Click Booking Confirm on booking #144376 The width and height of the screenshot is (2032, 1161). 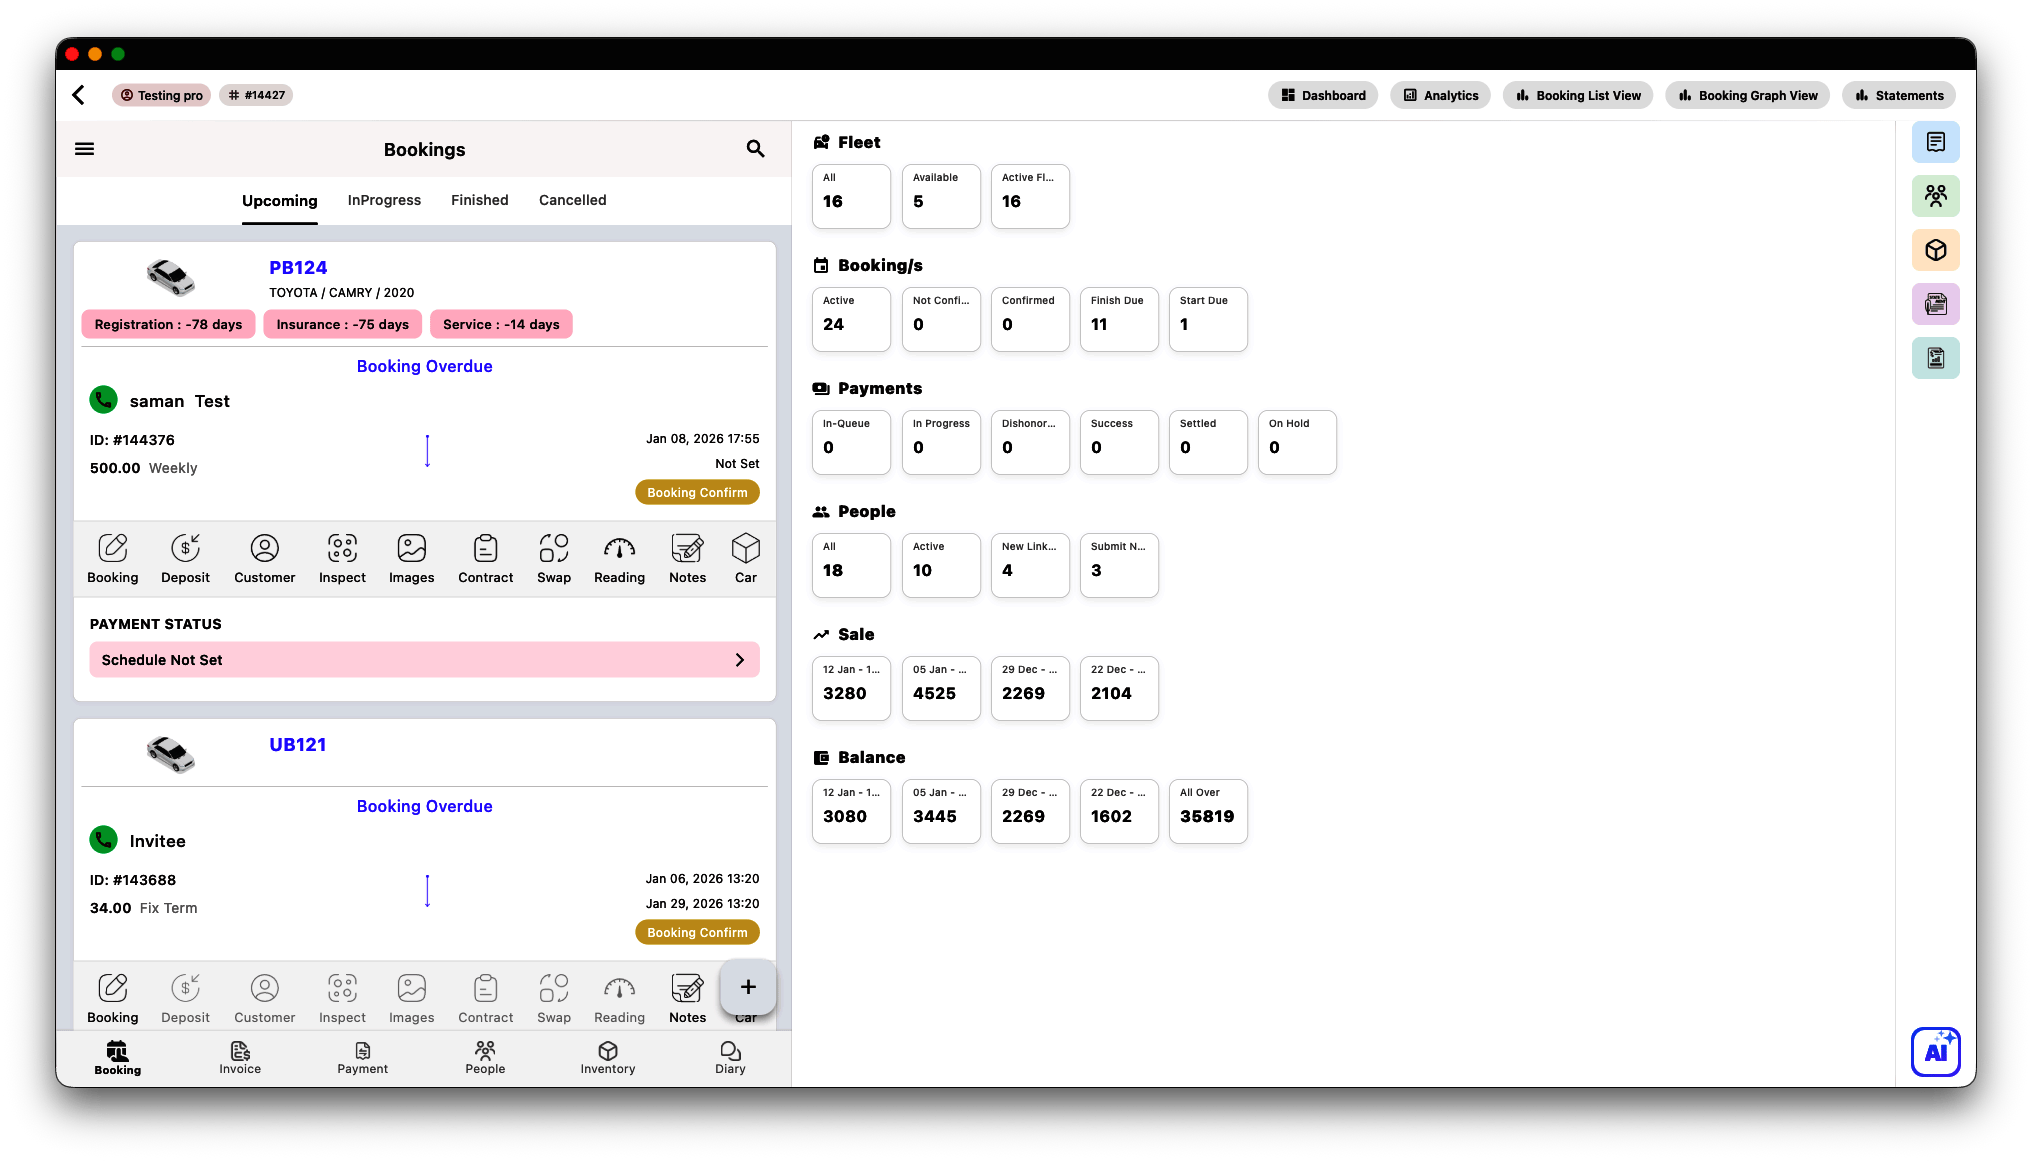697,492
